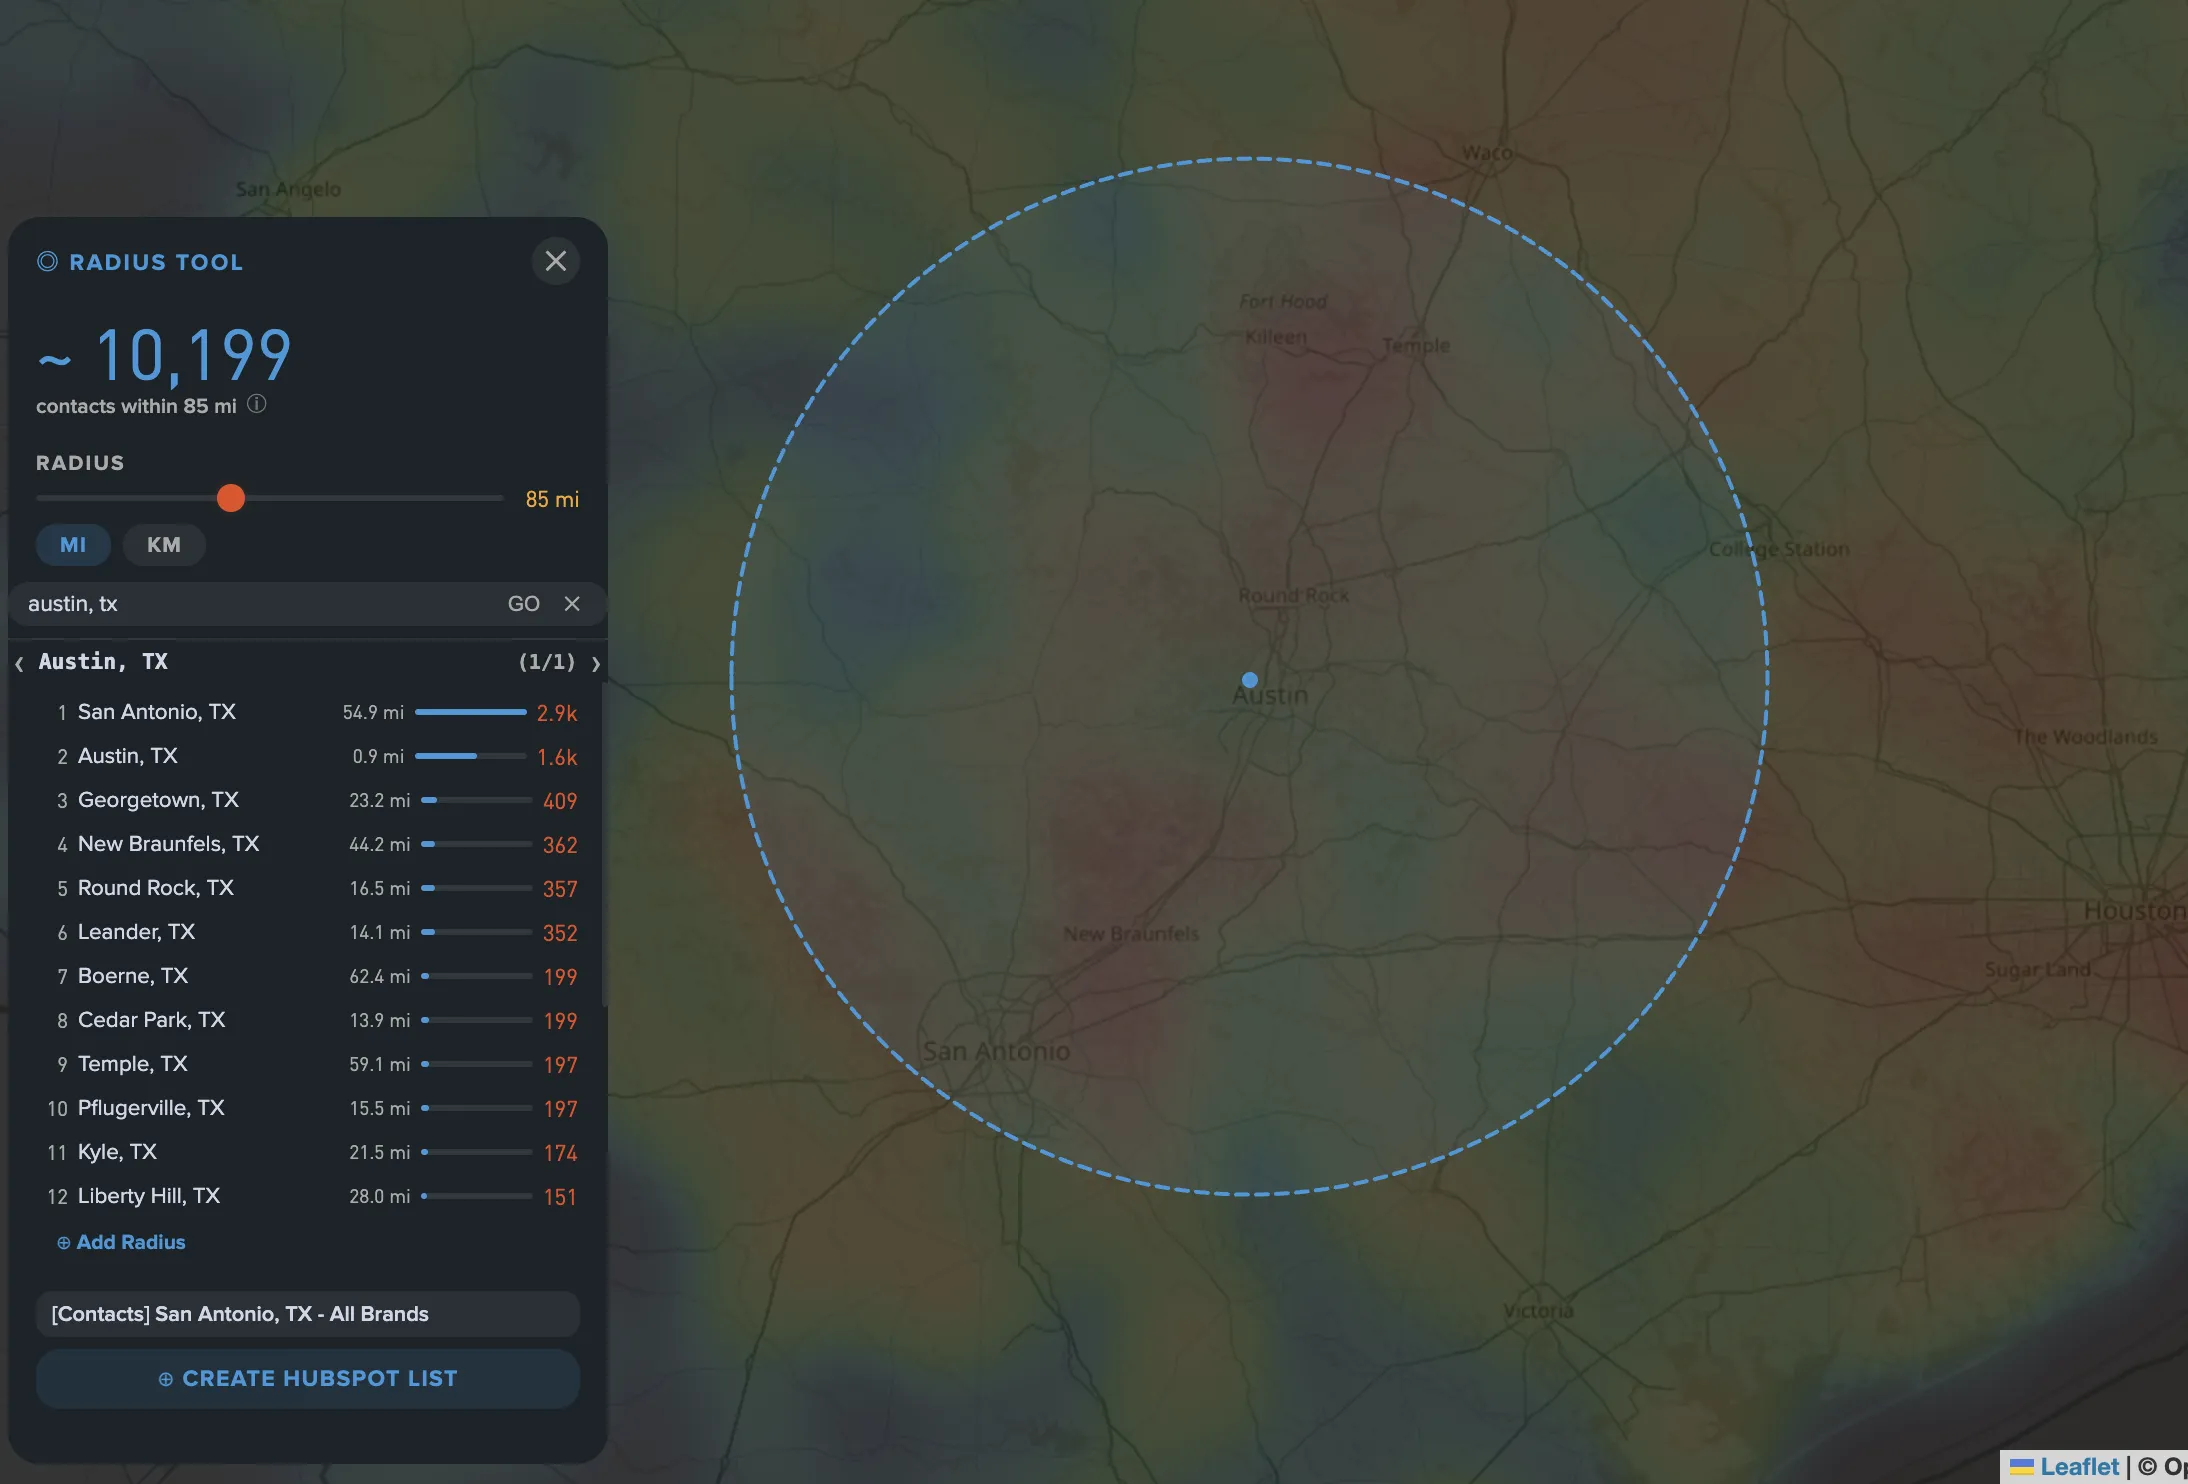Select the Georgetown, TX list row

[x=158, y=799]
